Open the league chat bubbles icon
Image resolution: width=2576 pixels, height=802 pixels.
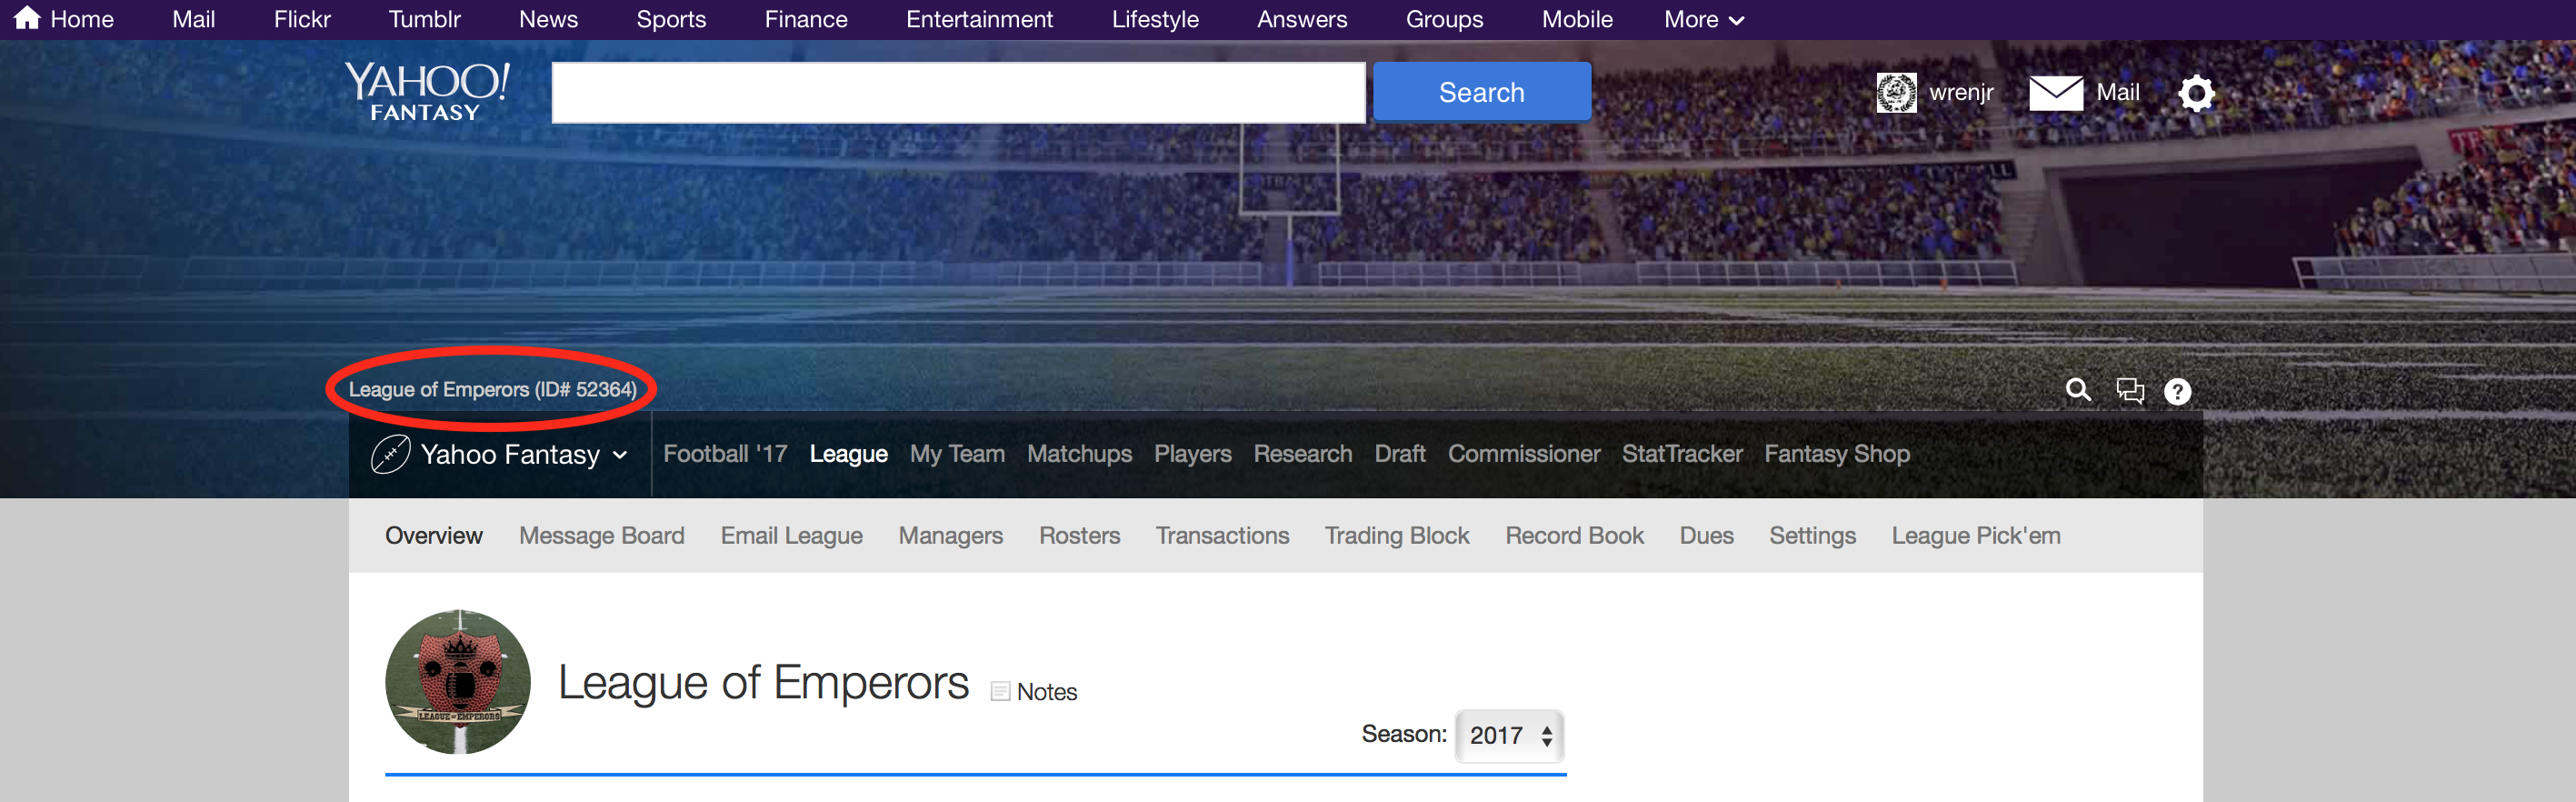tap(2130, 390)
